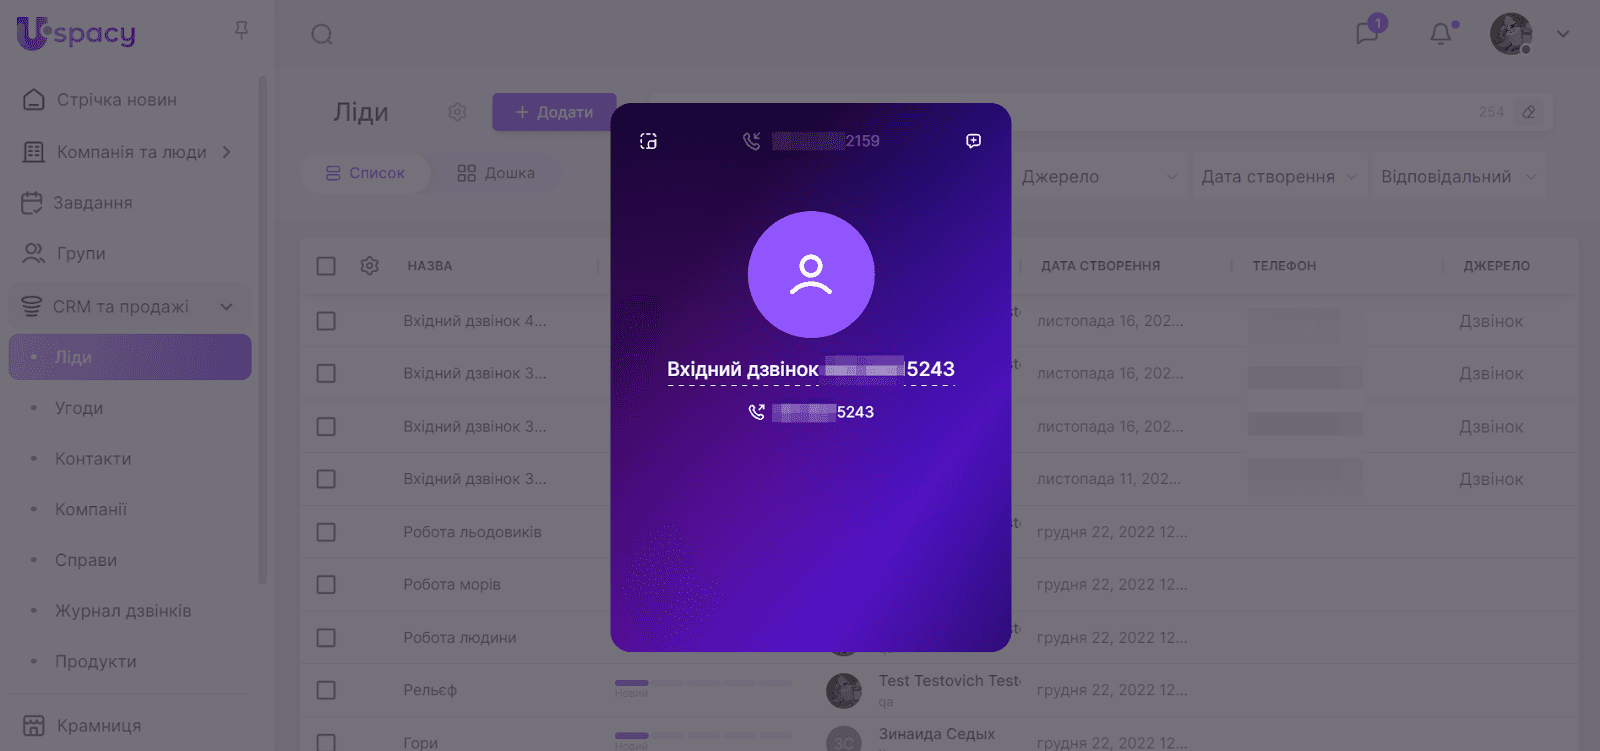Click the sidebar scrollbar
The image size is (1600, 751).
point(263,330)
